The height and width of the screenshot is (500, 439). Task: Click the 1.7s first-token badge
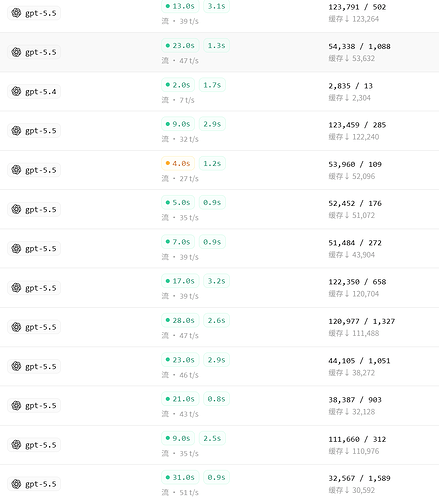(212, 85)
